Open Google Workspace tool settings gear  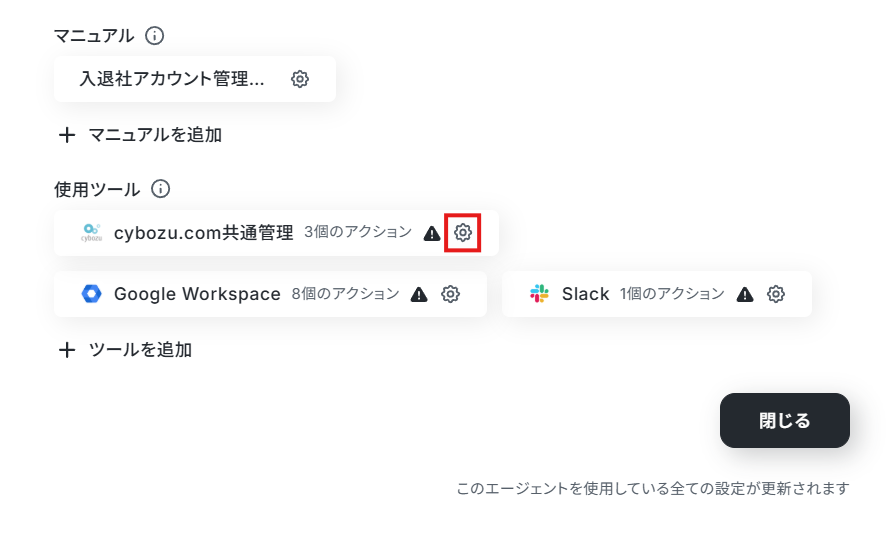pos(450,294)
